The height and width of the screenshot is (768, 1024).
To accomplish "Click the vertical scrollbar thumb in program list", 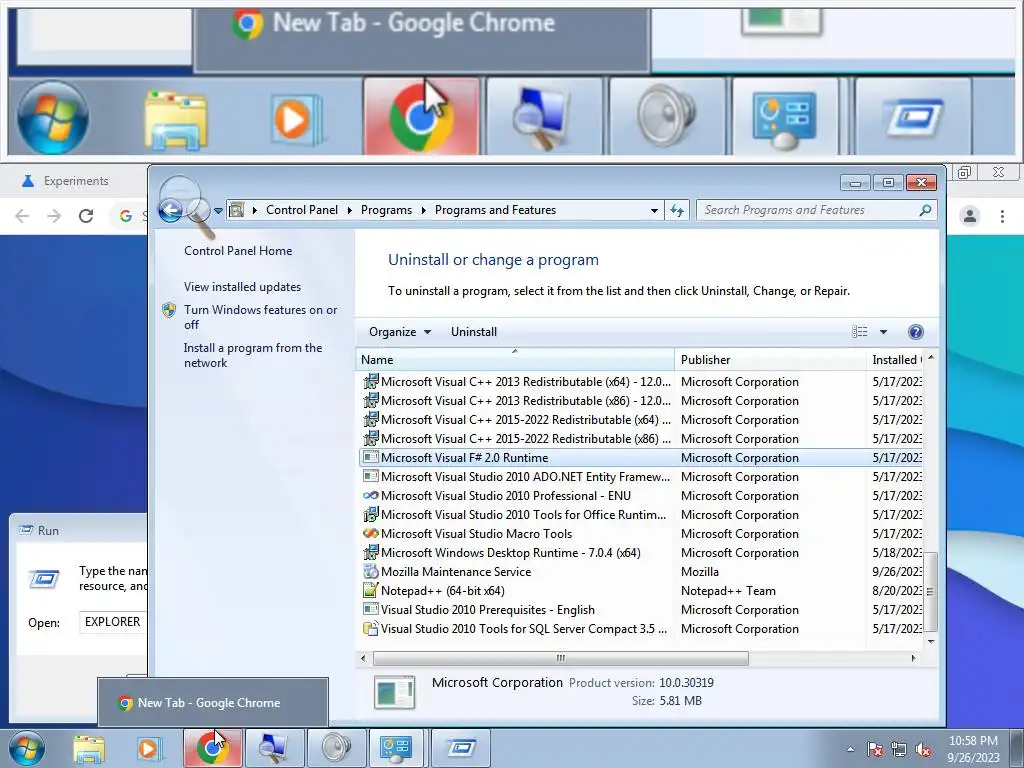I will pyautogui.click(x=931, y=592).
